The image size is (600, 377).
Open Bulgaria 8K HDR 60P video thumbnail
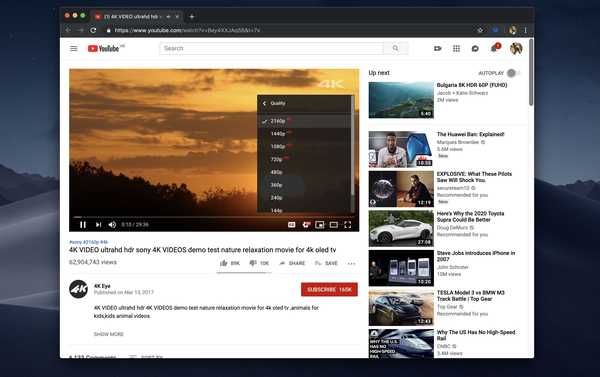[401, 100]
